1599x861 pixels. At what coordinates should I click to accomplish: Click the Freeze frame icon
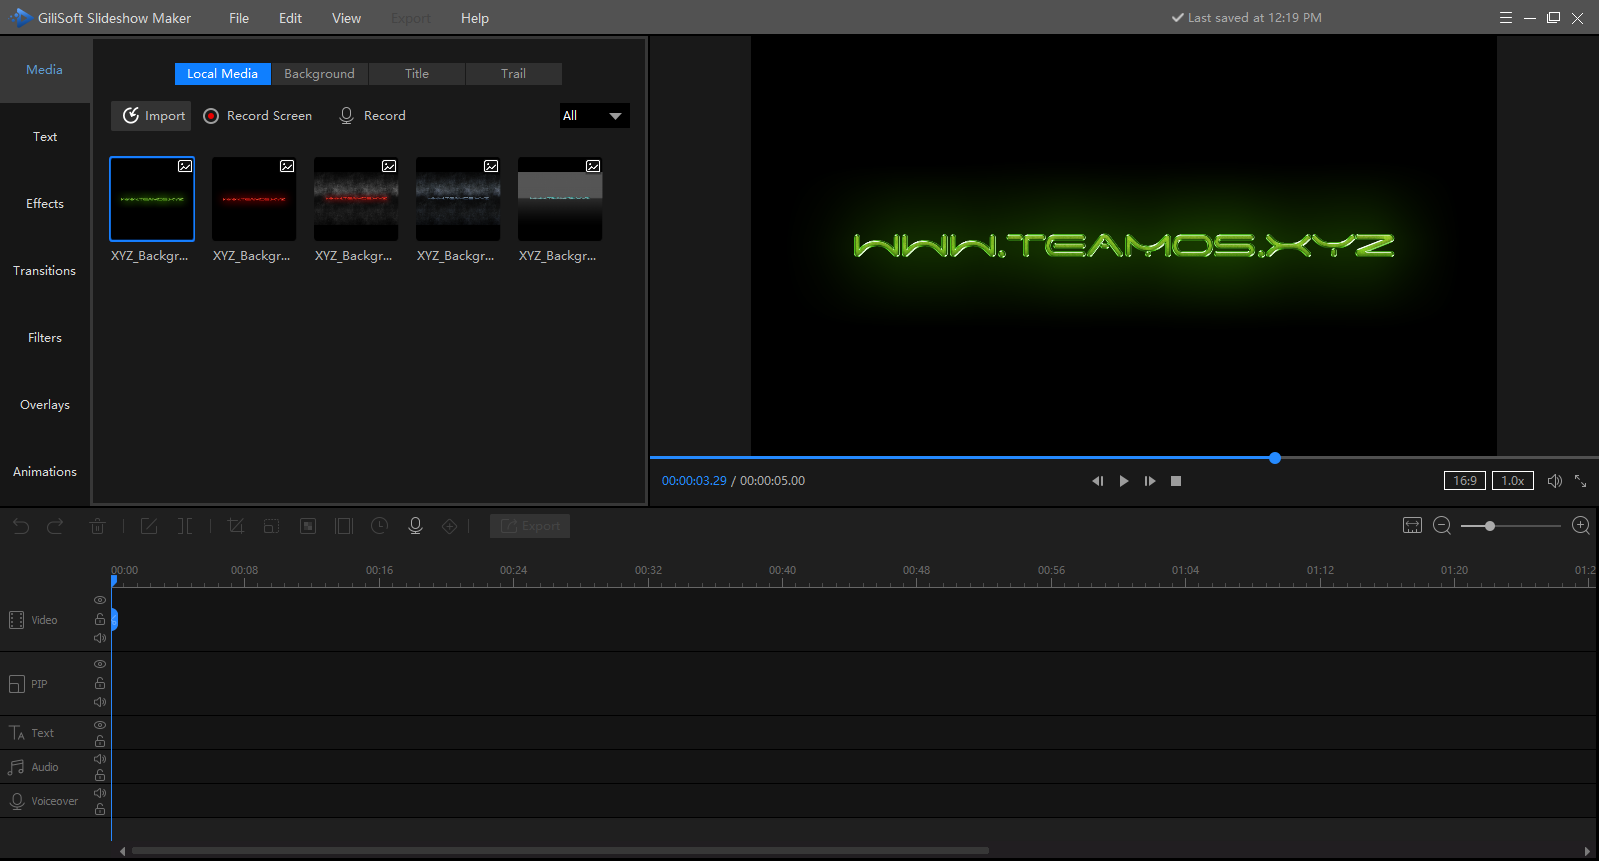click(x=344, y=526)
